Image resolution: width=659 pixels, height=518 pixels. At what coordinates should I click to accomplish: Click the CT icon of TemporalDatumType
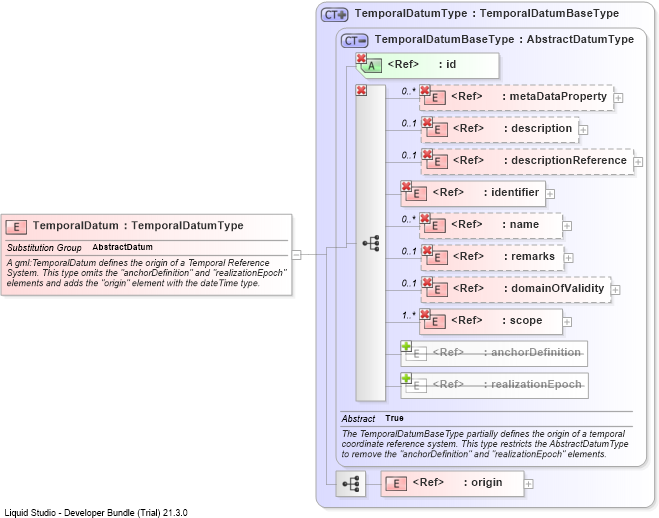click(335, 15)
